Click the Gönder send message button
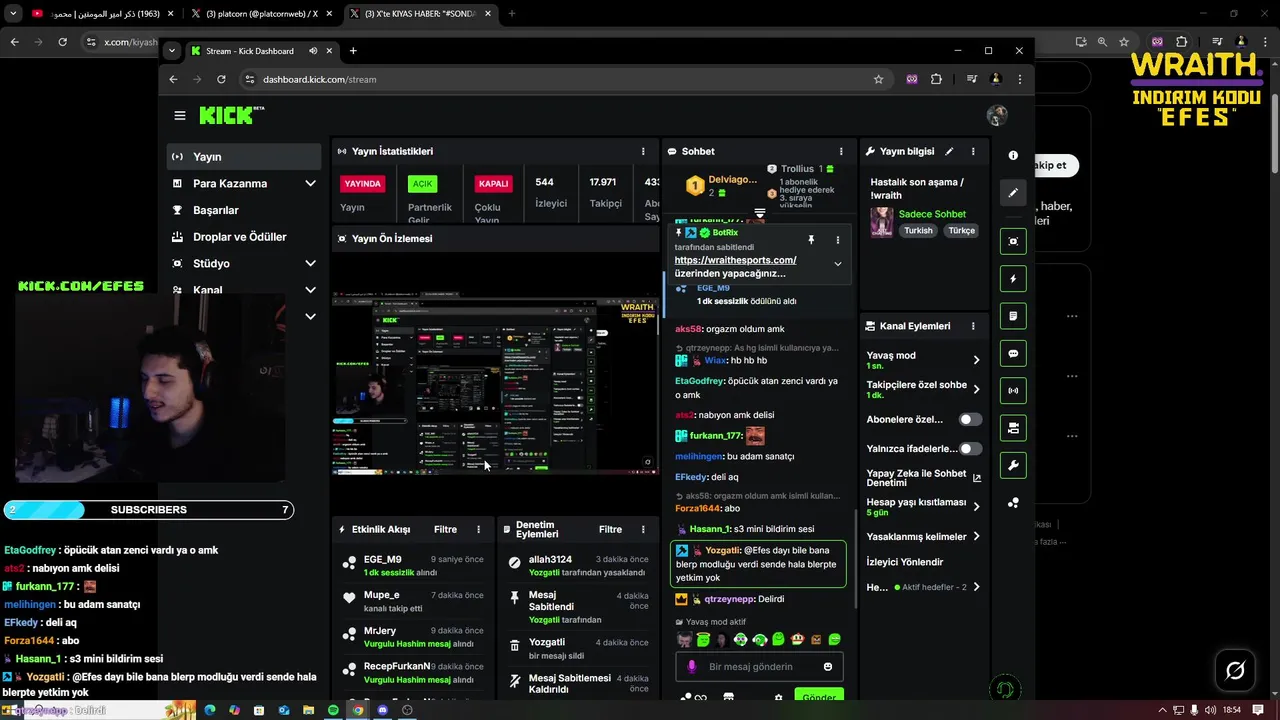1280x720 pixels. tap(819, 696)
